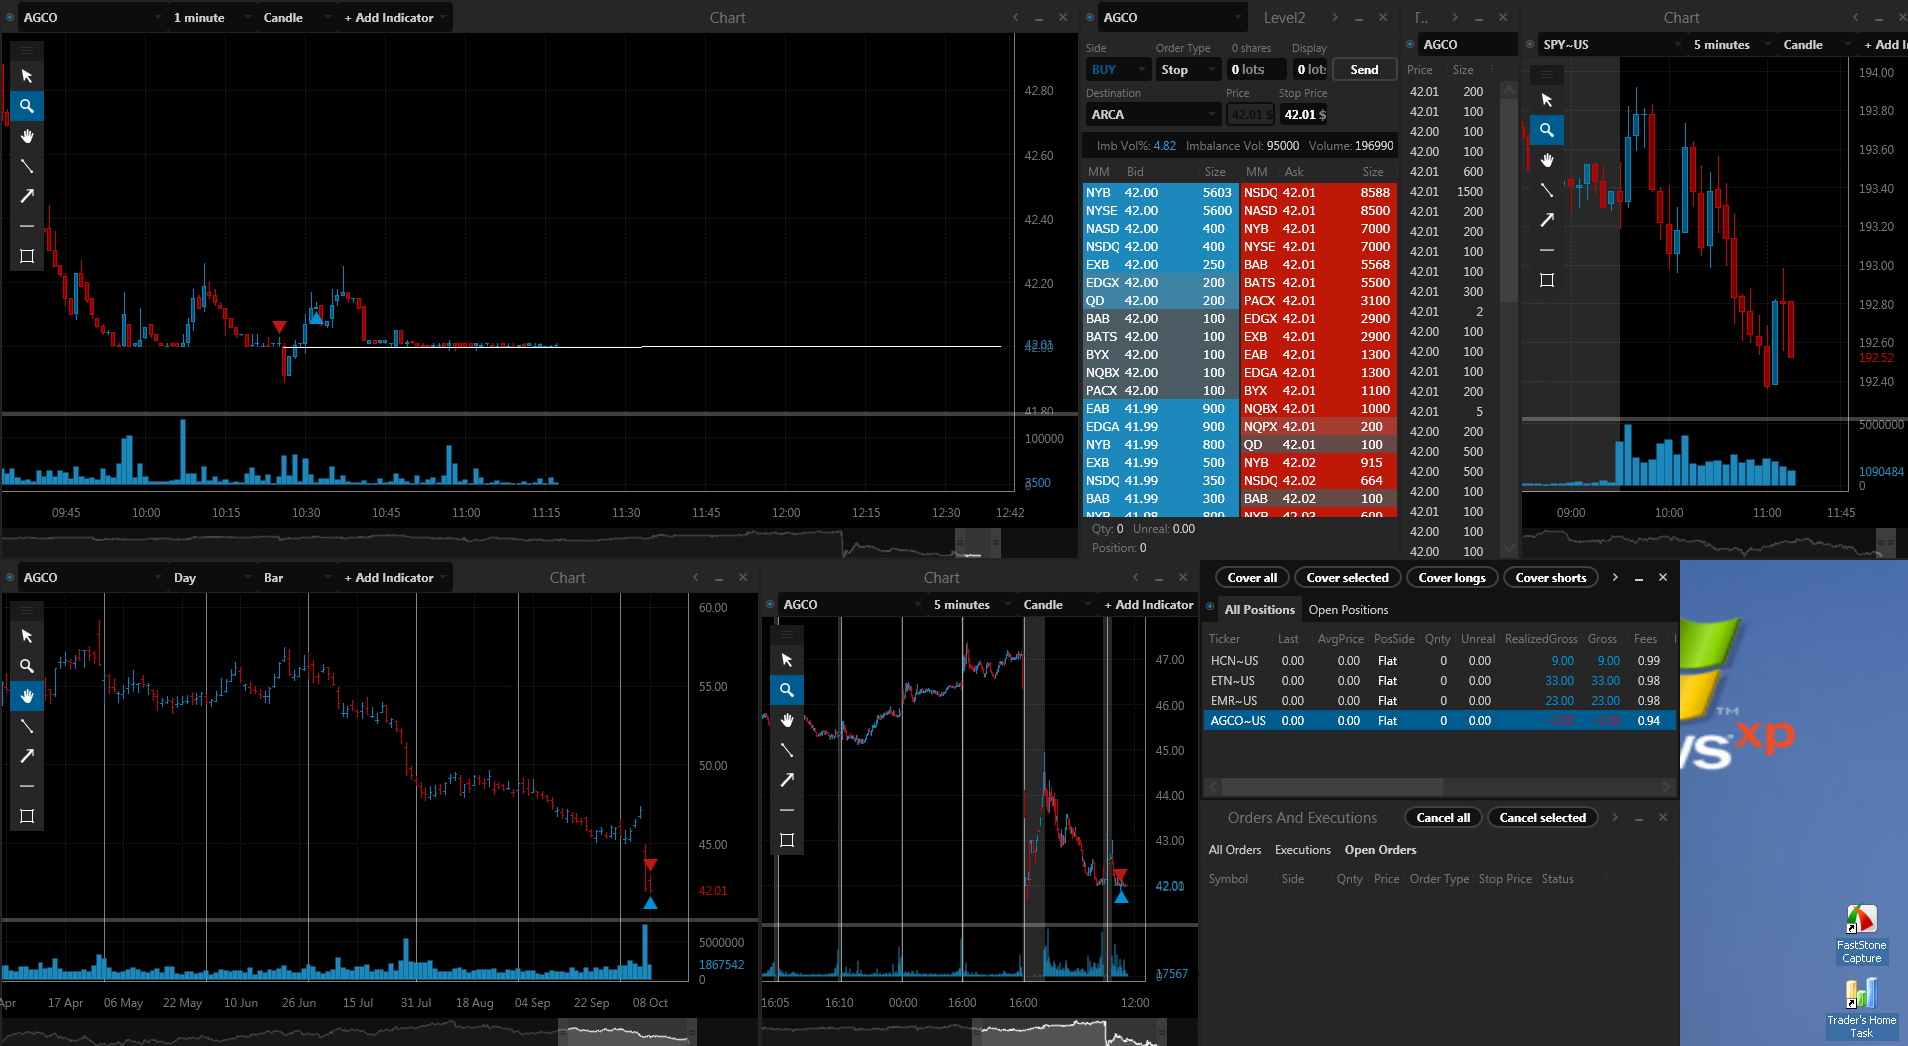1908x1046 pixels.
Task: Open the Trader's Home Task desktop shortcut
Action: click(x=1861, y=1008)
